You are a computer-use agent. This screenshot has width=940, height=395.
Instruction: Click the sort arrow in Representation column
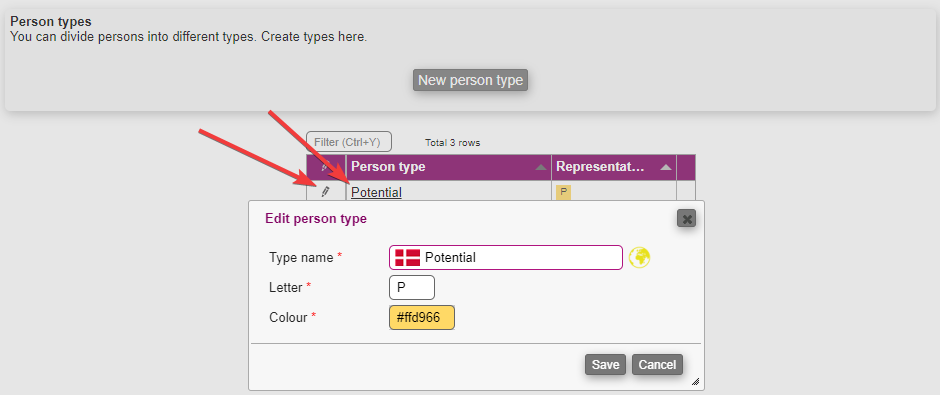(x=665, y=167)
